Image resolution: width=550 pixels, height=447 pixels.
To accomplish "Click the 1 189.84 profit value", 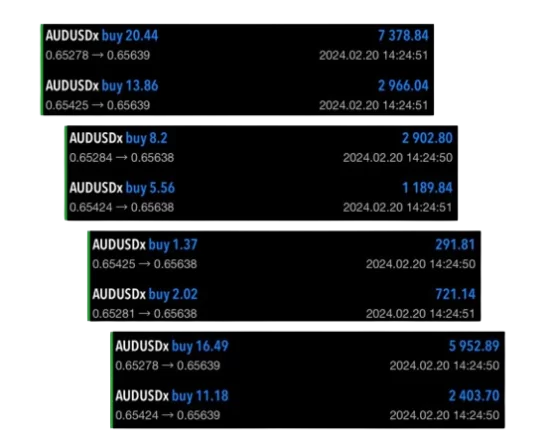I will pyautogui.click(x=427, y=188).
